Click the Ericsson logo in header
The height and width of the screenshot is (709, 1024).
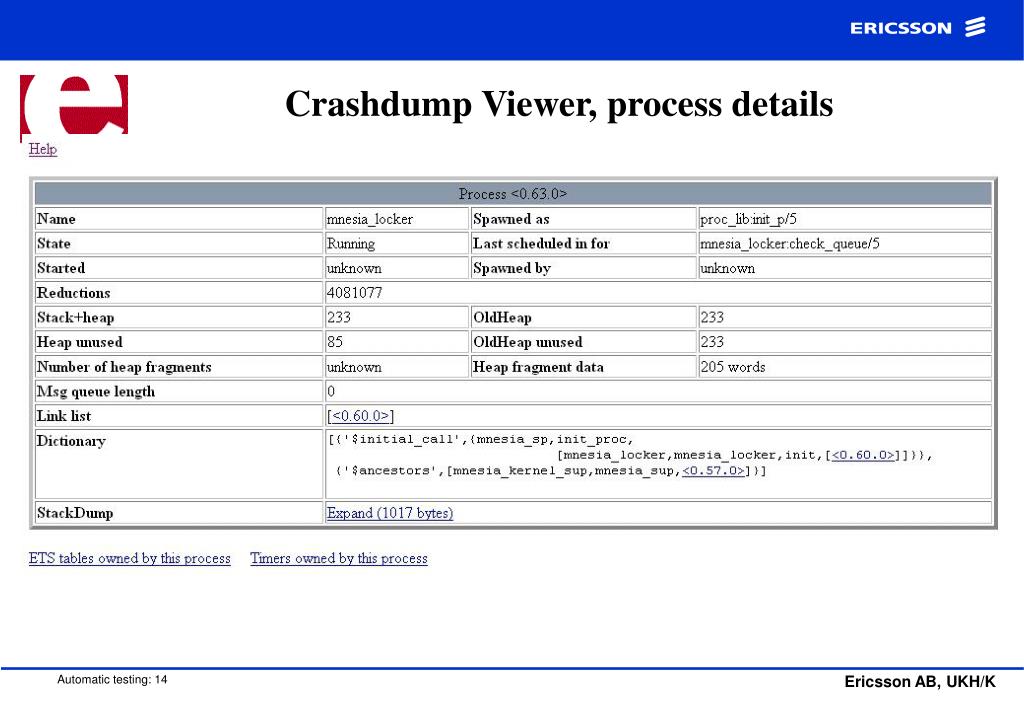918,27
